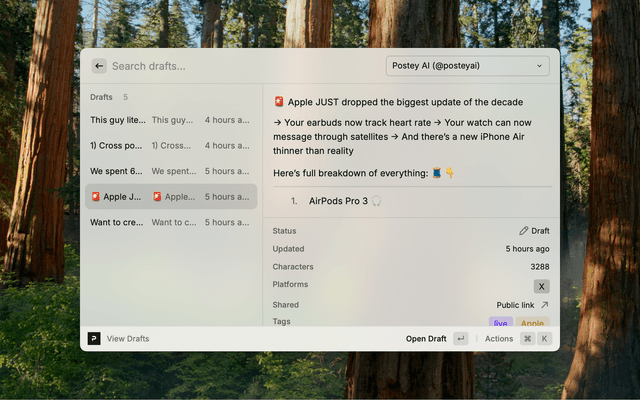Open the Public link

tap(515, 305)
